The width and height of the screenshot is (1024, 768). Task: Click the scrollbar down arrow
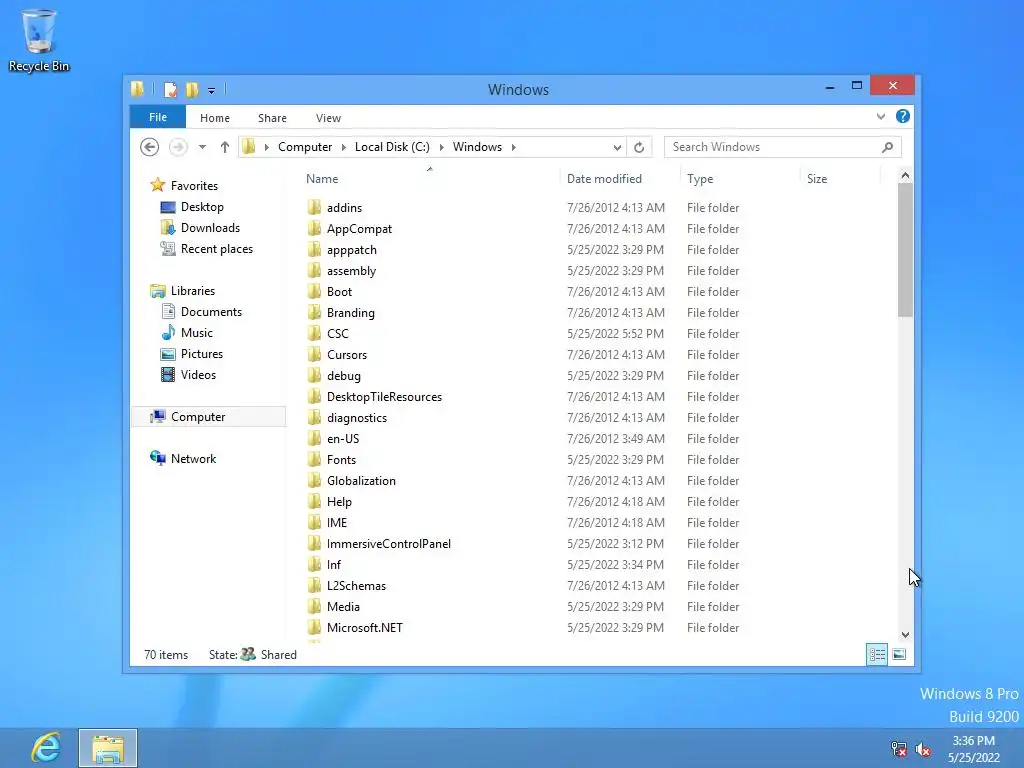pyautogui.click(x=905, y=635)
